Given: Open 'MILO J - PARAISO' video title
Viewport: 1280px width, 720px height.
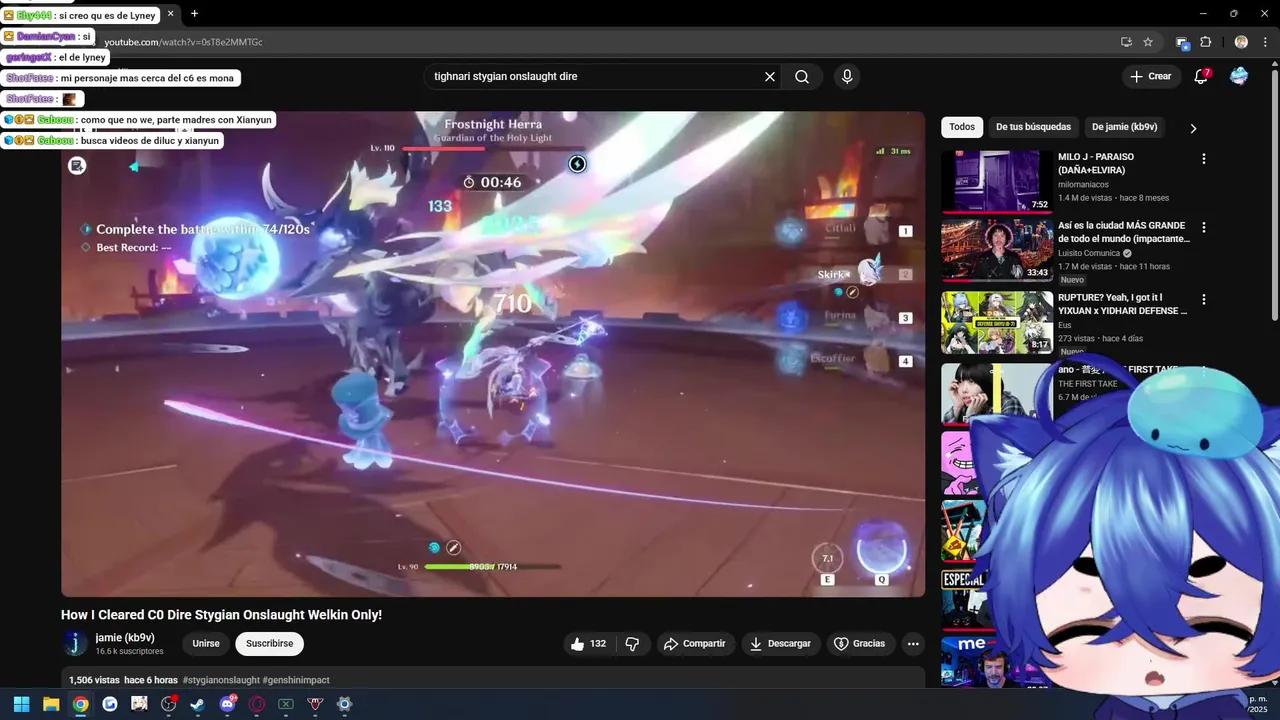Looking at the screenshot, I should (x=1096, y=163).
